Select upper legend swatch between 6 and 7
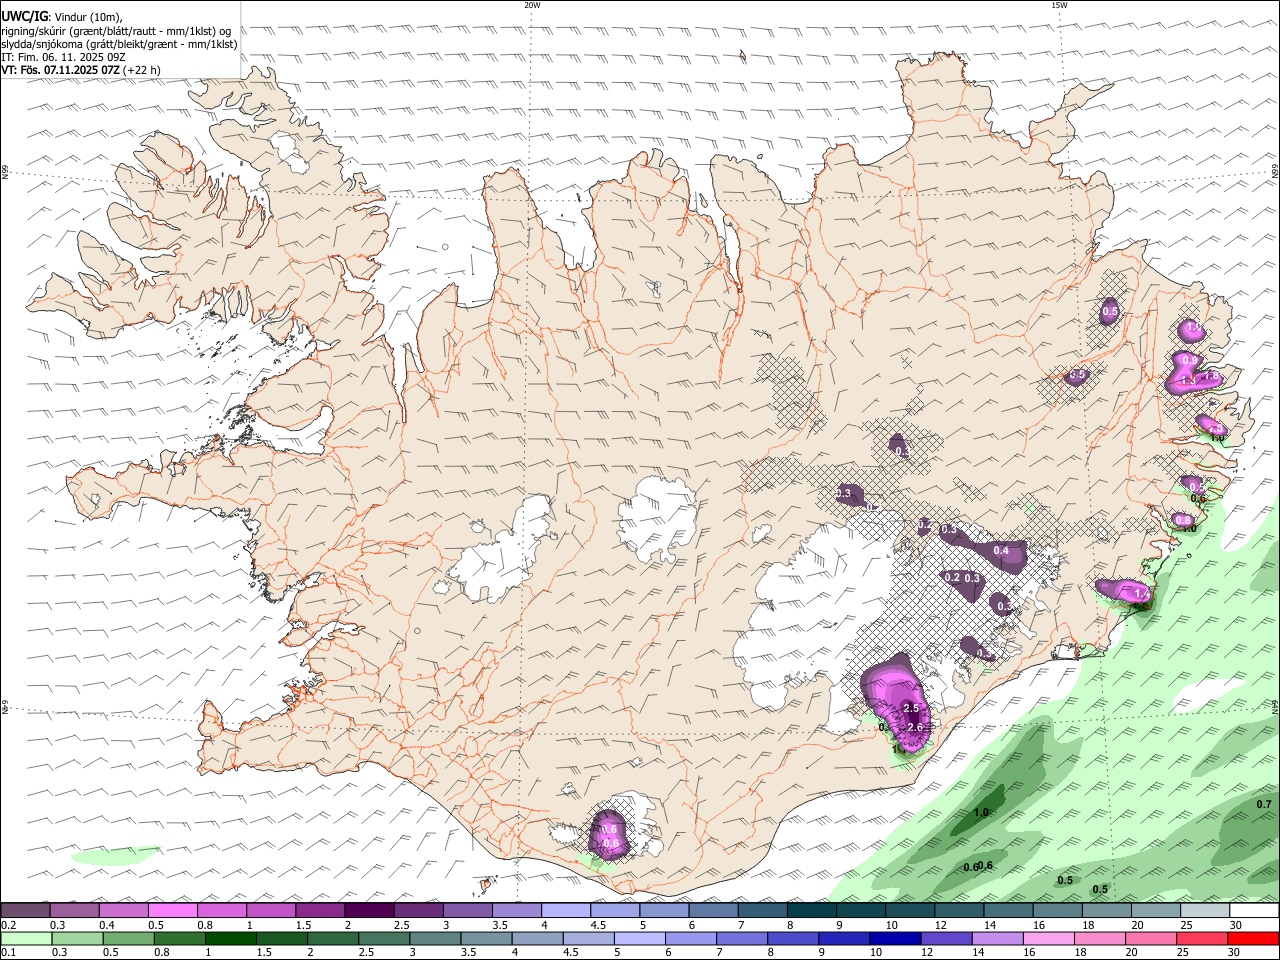This screenshot has width=1280, height=960. coord(713,910)
